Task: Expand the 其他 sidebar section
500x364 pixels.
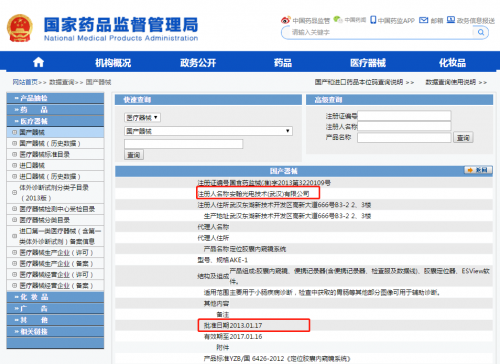Action: pyautogui.click(x=55, y=320)
